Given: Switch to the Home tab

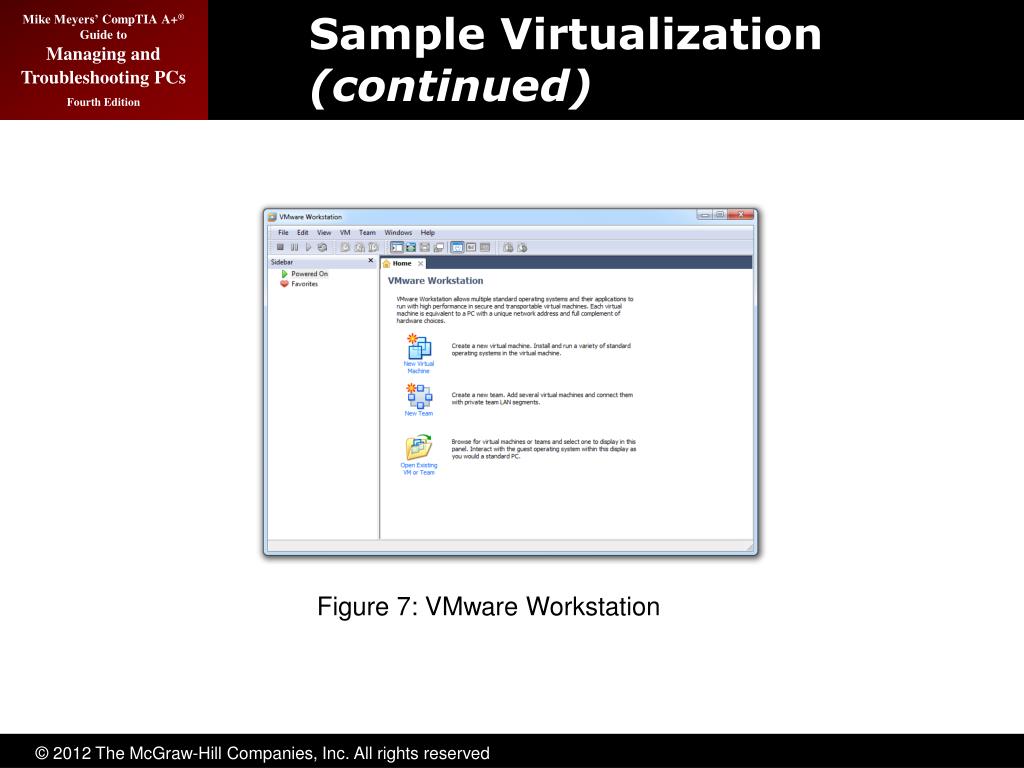Looking at the screenshot, I should 402,263.
